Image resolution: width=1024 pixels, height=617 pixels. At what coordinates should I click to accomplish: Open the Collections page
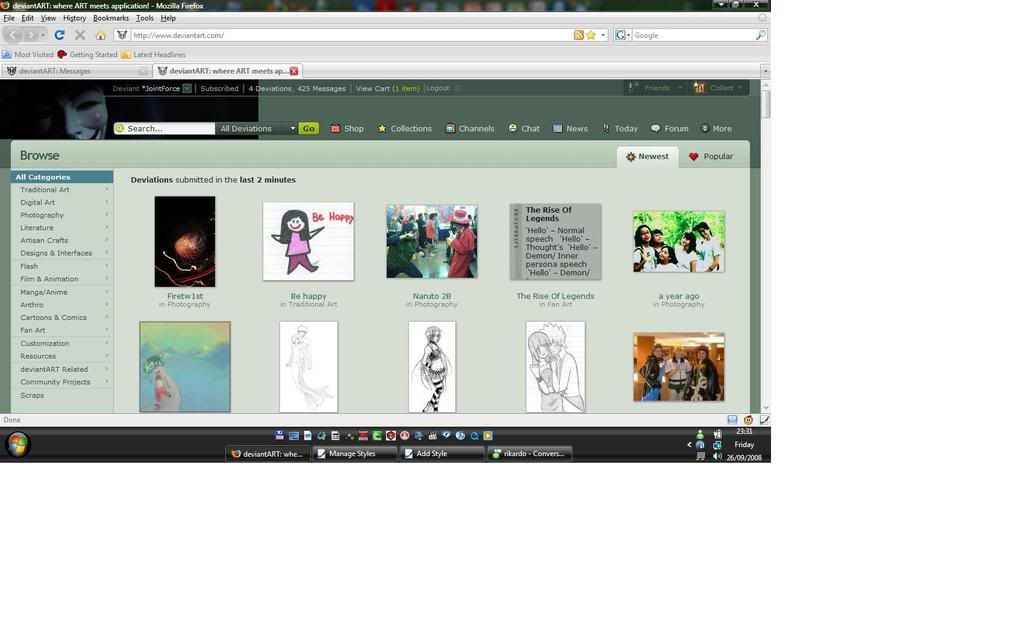coord(404,128)
